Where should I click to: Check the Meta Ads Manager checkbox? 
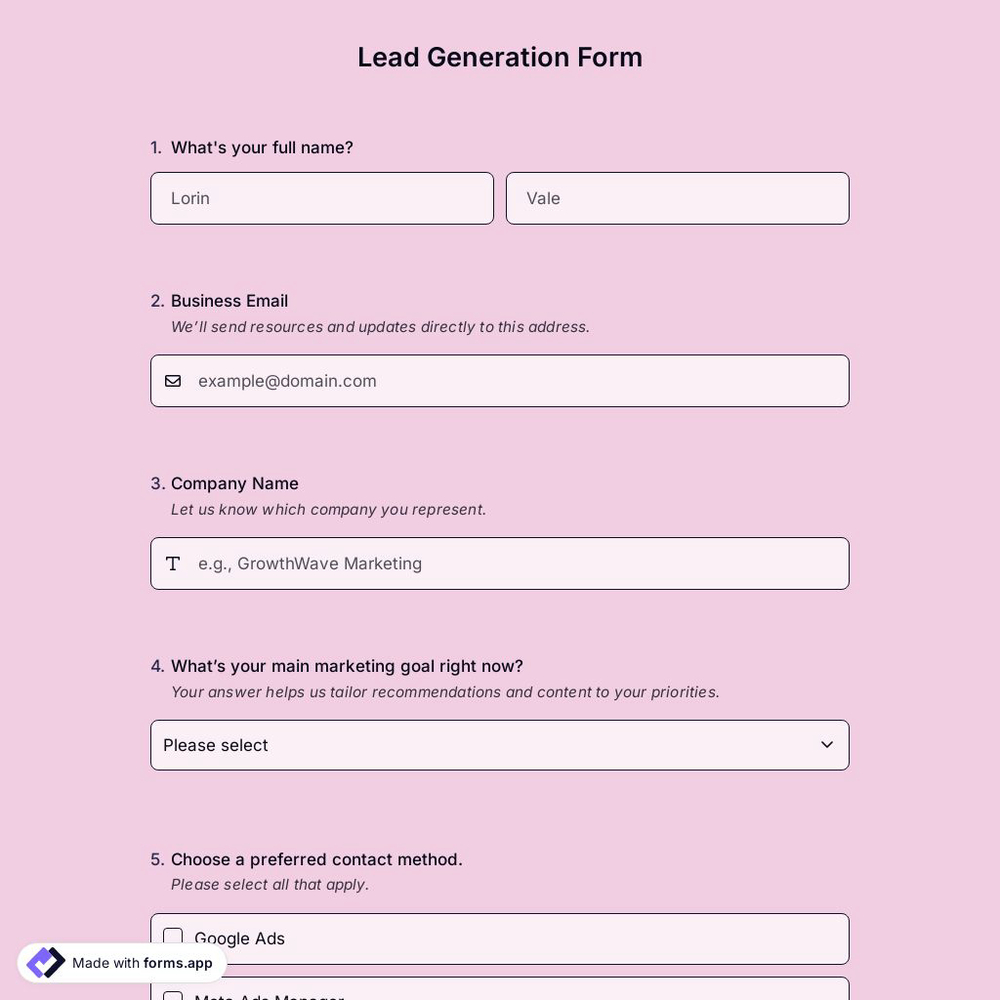[x=173, y=998]
